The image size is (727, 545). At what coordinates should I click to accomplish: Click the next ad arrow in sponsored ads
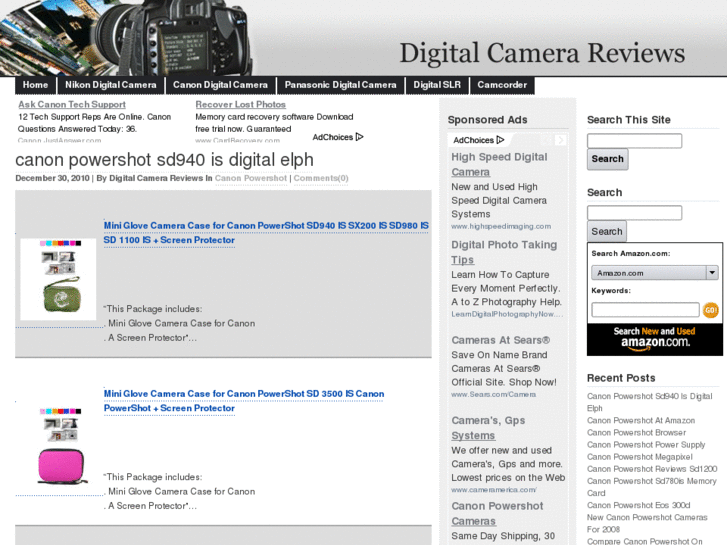coord(561,140)
